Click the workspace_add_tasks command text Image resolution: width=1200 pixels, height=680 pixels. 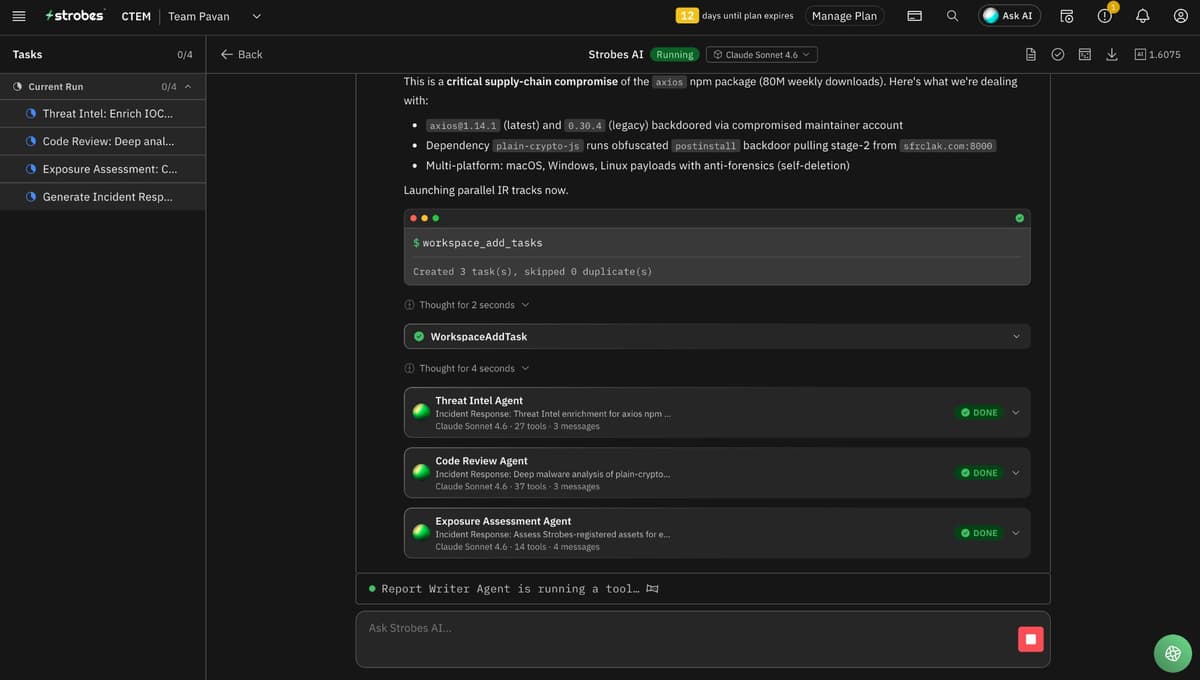coord(482,243)
